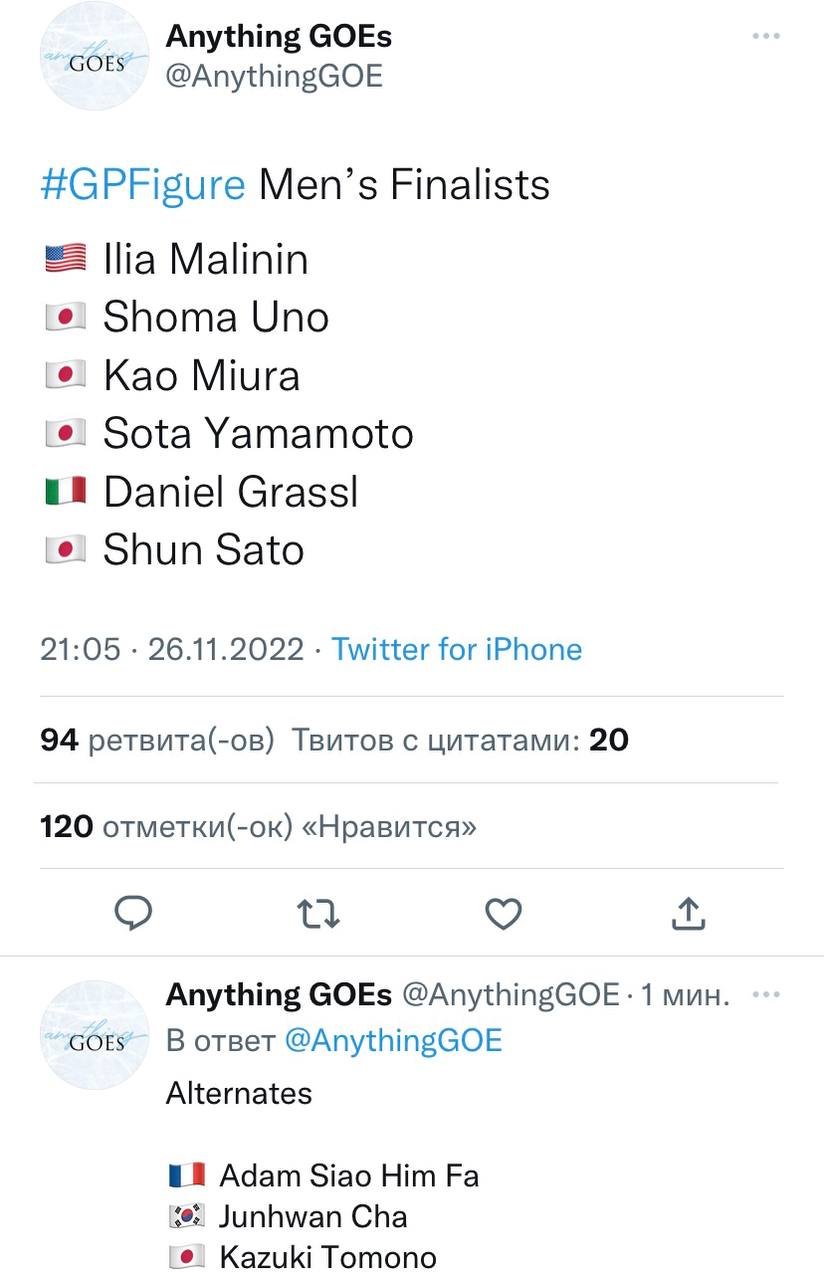The height and width of the screenshot is (1280, 824).
Task: Open the reply tweet's three-dot menu
Action: (765, 995)
